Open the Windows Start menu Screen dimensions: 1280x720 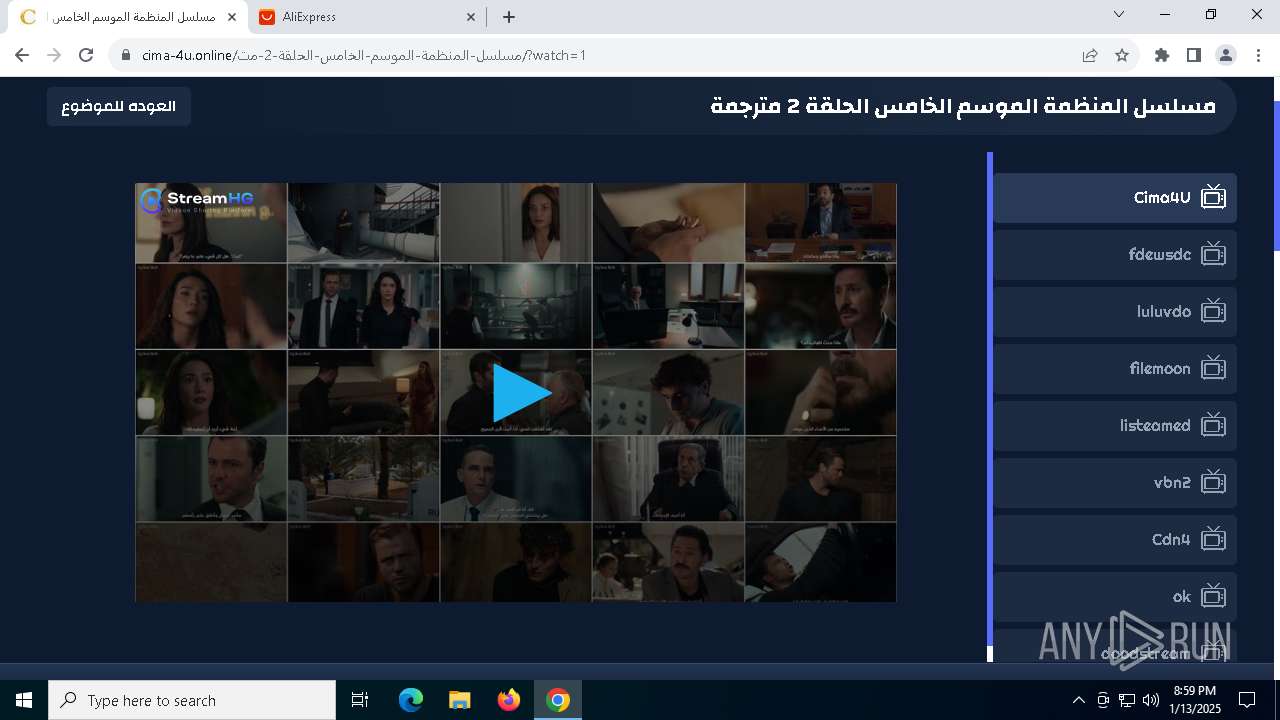point(24,700)
